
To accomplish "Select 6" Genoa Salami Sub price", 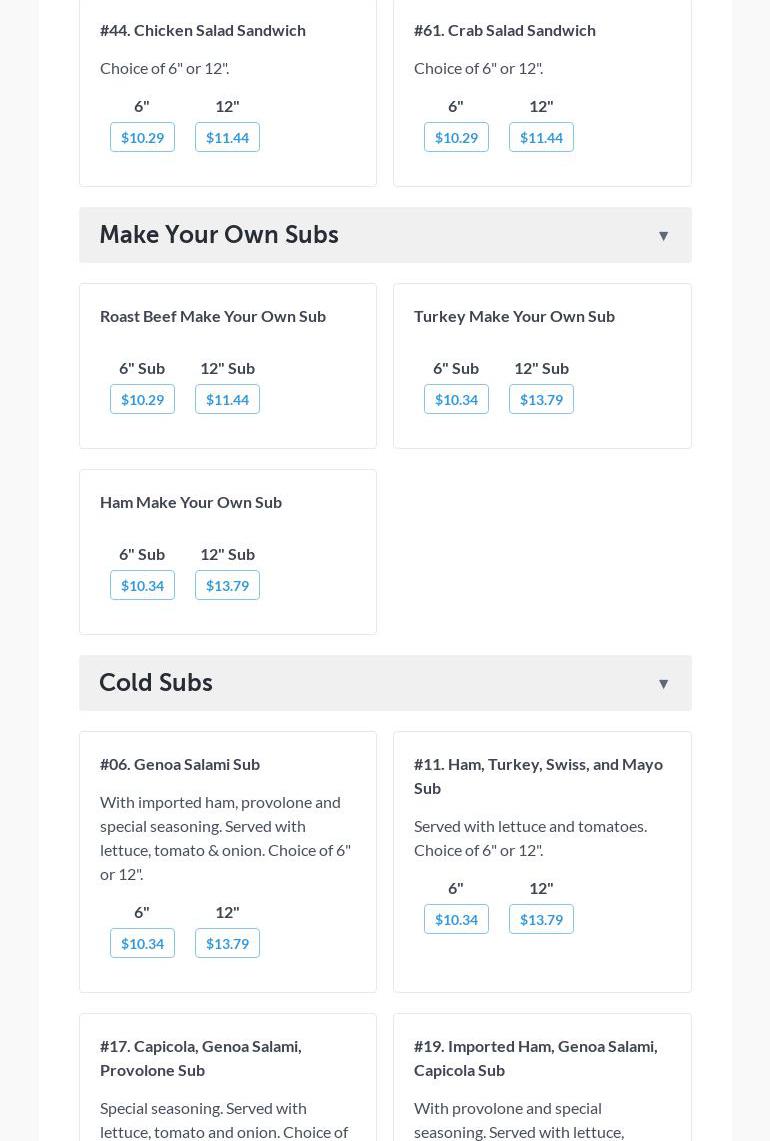I will (142, 943).
